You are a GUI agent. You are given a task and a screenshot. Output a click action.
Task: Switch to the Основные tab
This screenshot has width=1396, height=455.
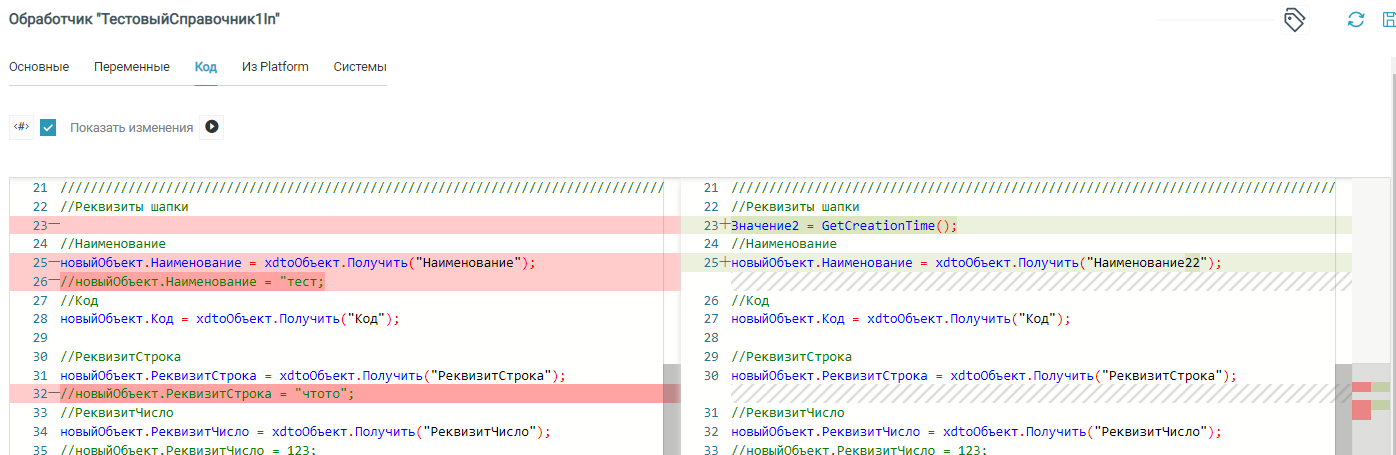pyautogui.click(x=39, y=67)
